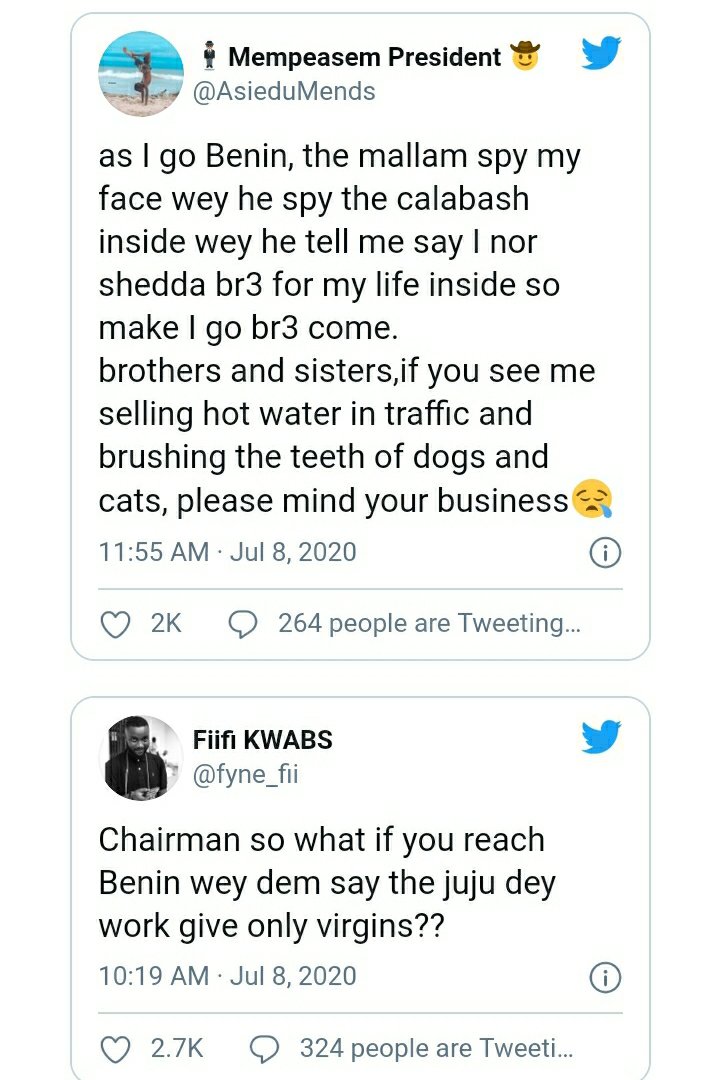This screenshot has width=720, height=1080.
Task: Open the 11:55 AM · Jul 8, 2020 timestamp
Action: coord(227,551)
